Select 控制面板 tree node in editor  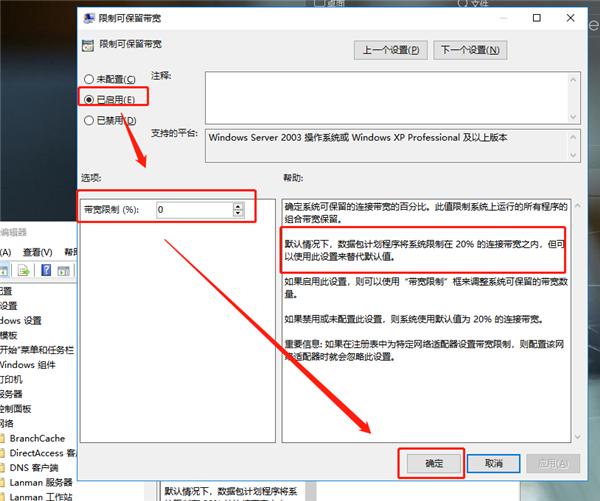15,409
